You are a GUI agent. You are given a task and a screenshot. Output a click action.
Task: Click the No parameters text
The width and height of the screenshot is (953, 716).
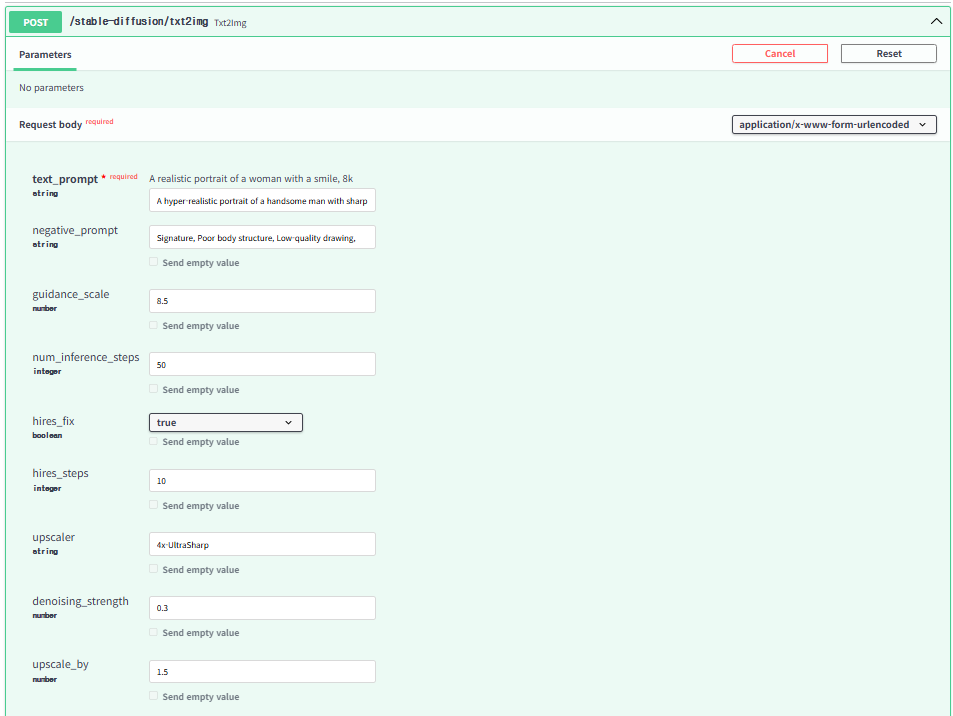click(51, 88)
